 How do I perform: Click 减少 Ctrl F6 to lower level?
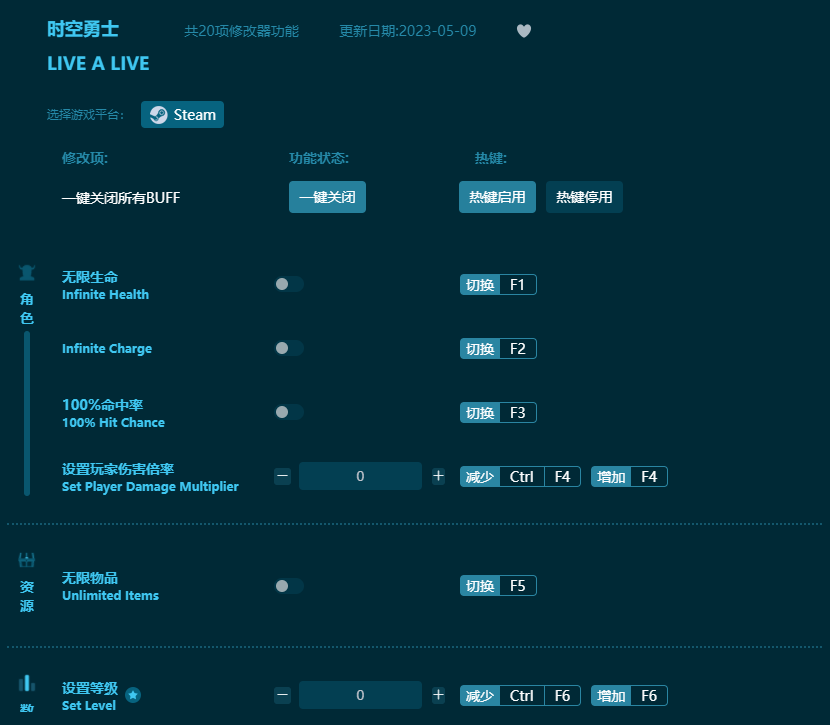click(520, 695)
